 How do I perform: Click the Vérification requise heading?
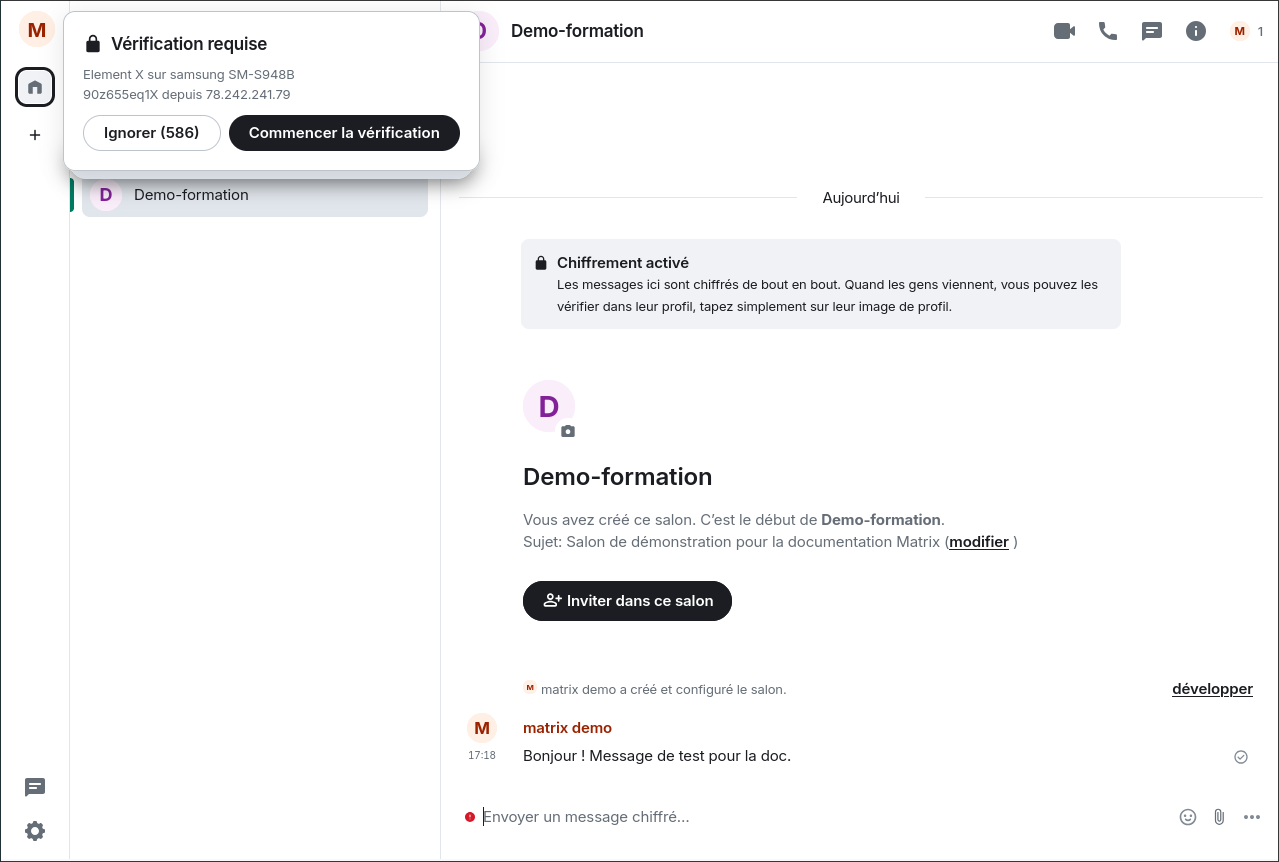tap(189, 44)
